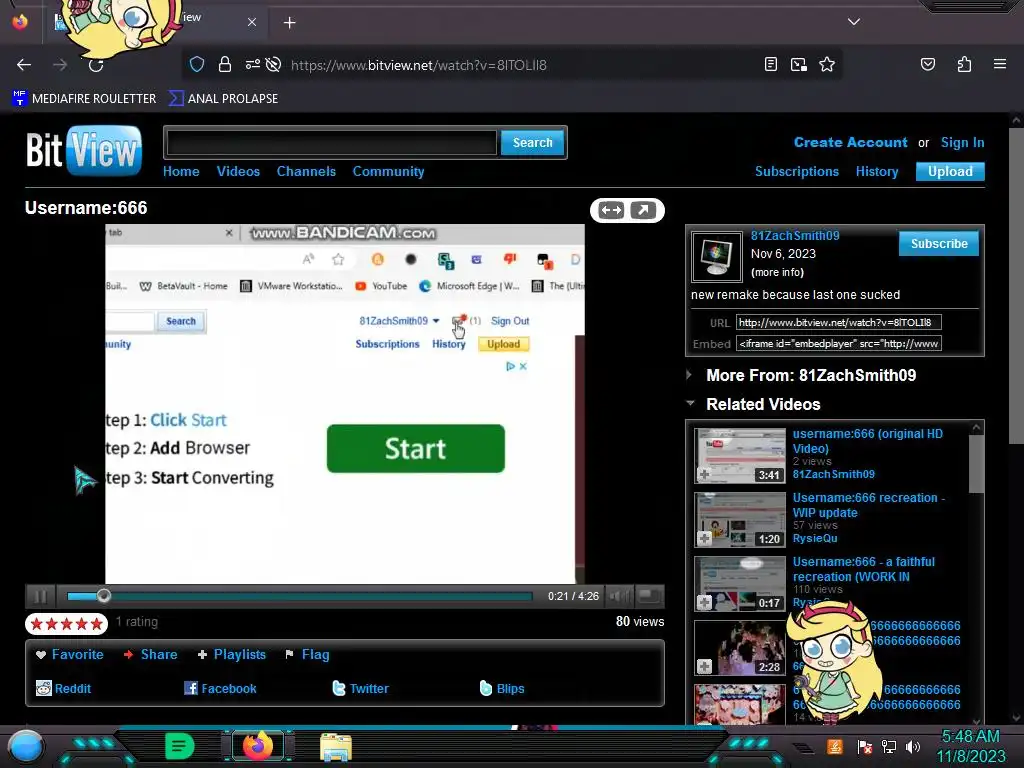Open the Firefox hamburger menu
1024x768 pixels.
click(1000, 64)
